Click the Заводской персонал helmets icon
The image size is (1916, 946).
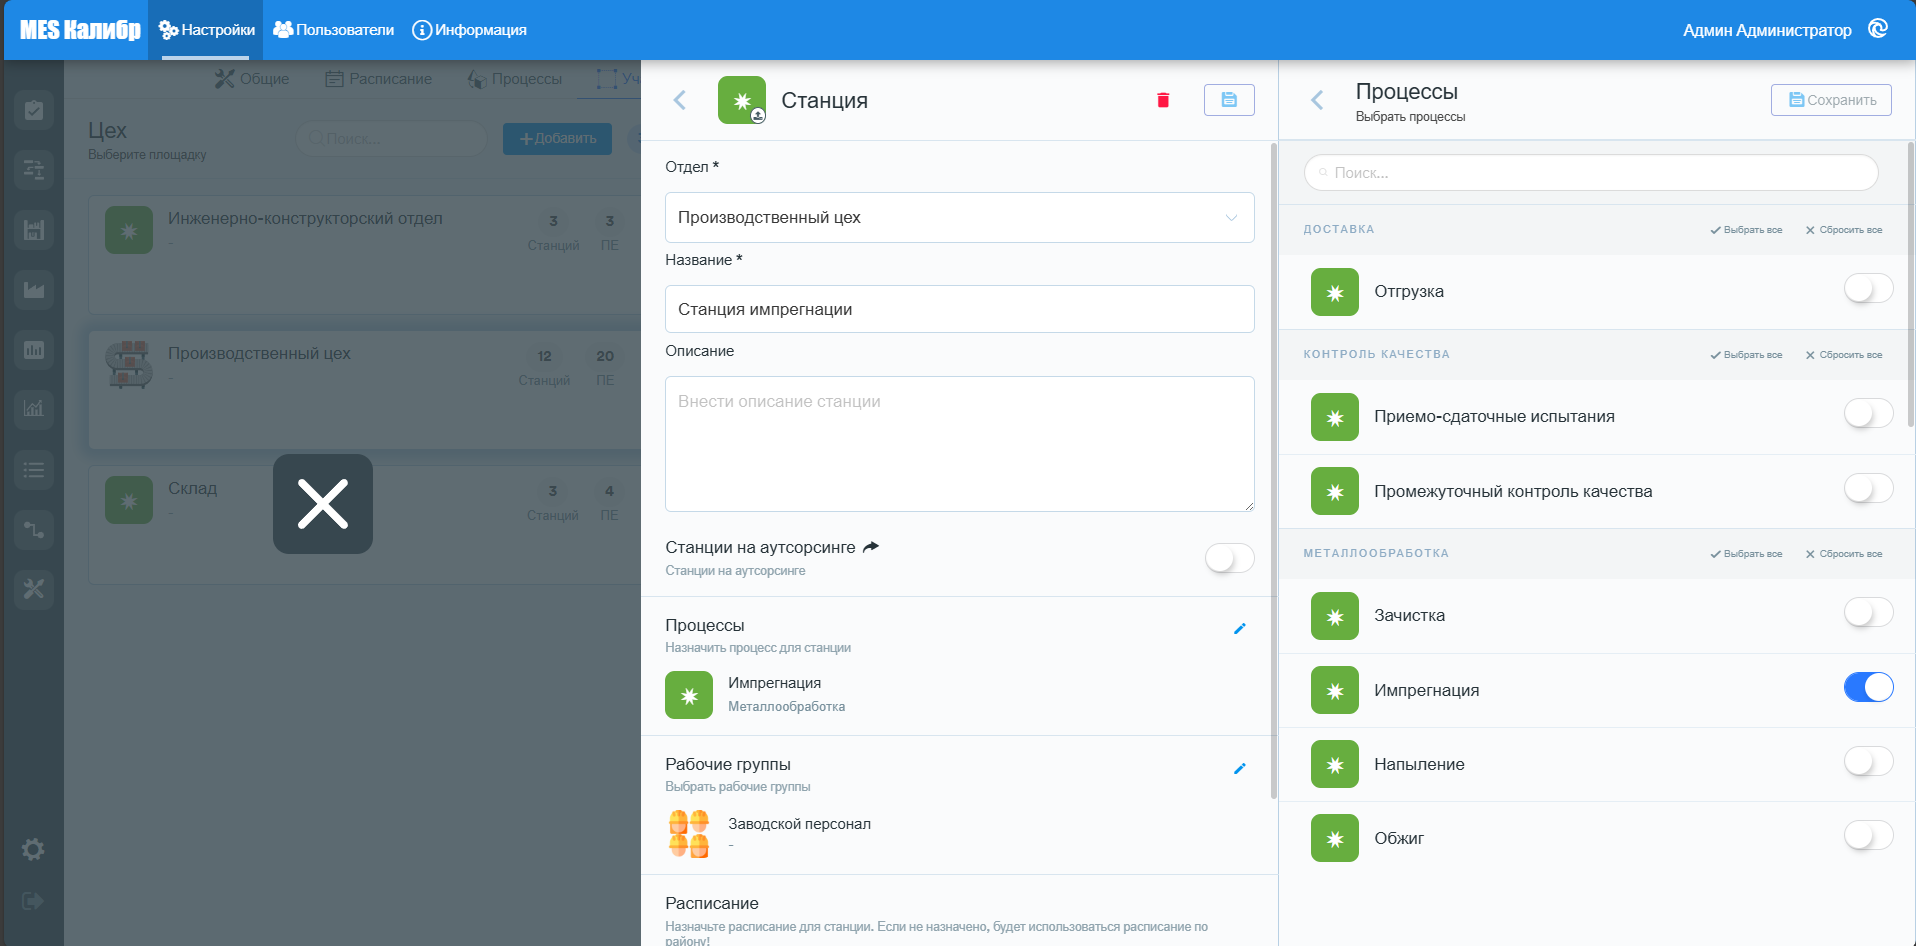click(689, 834)
